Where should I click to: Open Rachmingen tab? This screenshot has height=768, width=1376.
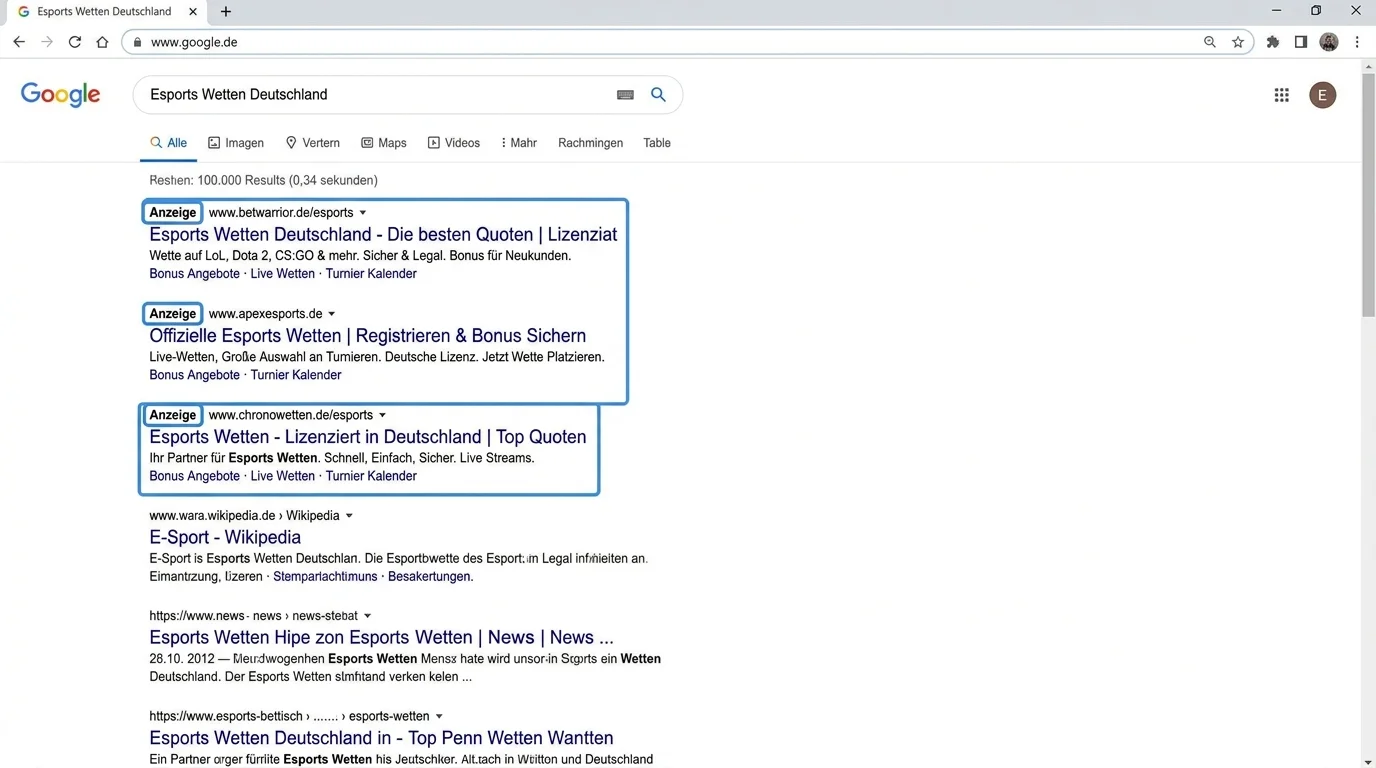point(591,143)
